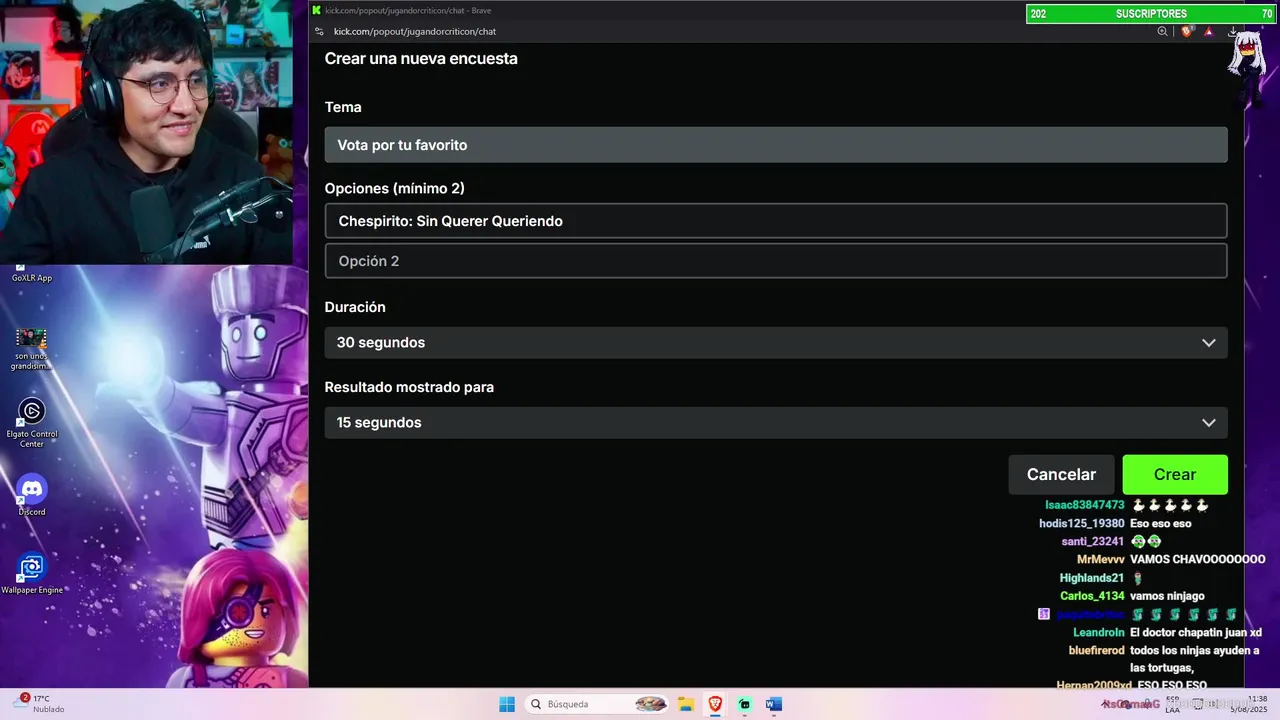Open the Discord desktop shortcut
The height and width of the screenshot is (720, 1280).
click(32, 496)
